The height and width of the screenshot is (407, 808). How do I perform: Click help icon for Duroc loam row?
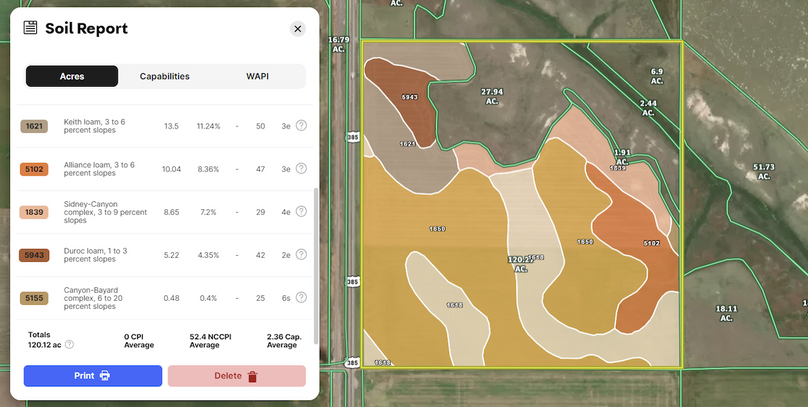301,255
